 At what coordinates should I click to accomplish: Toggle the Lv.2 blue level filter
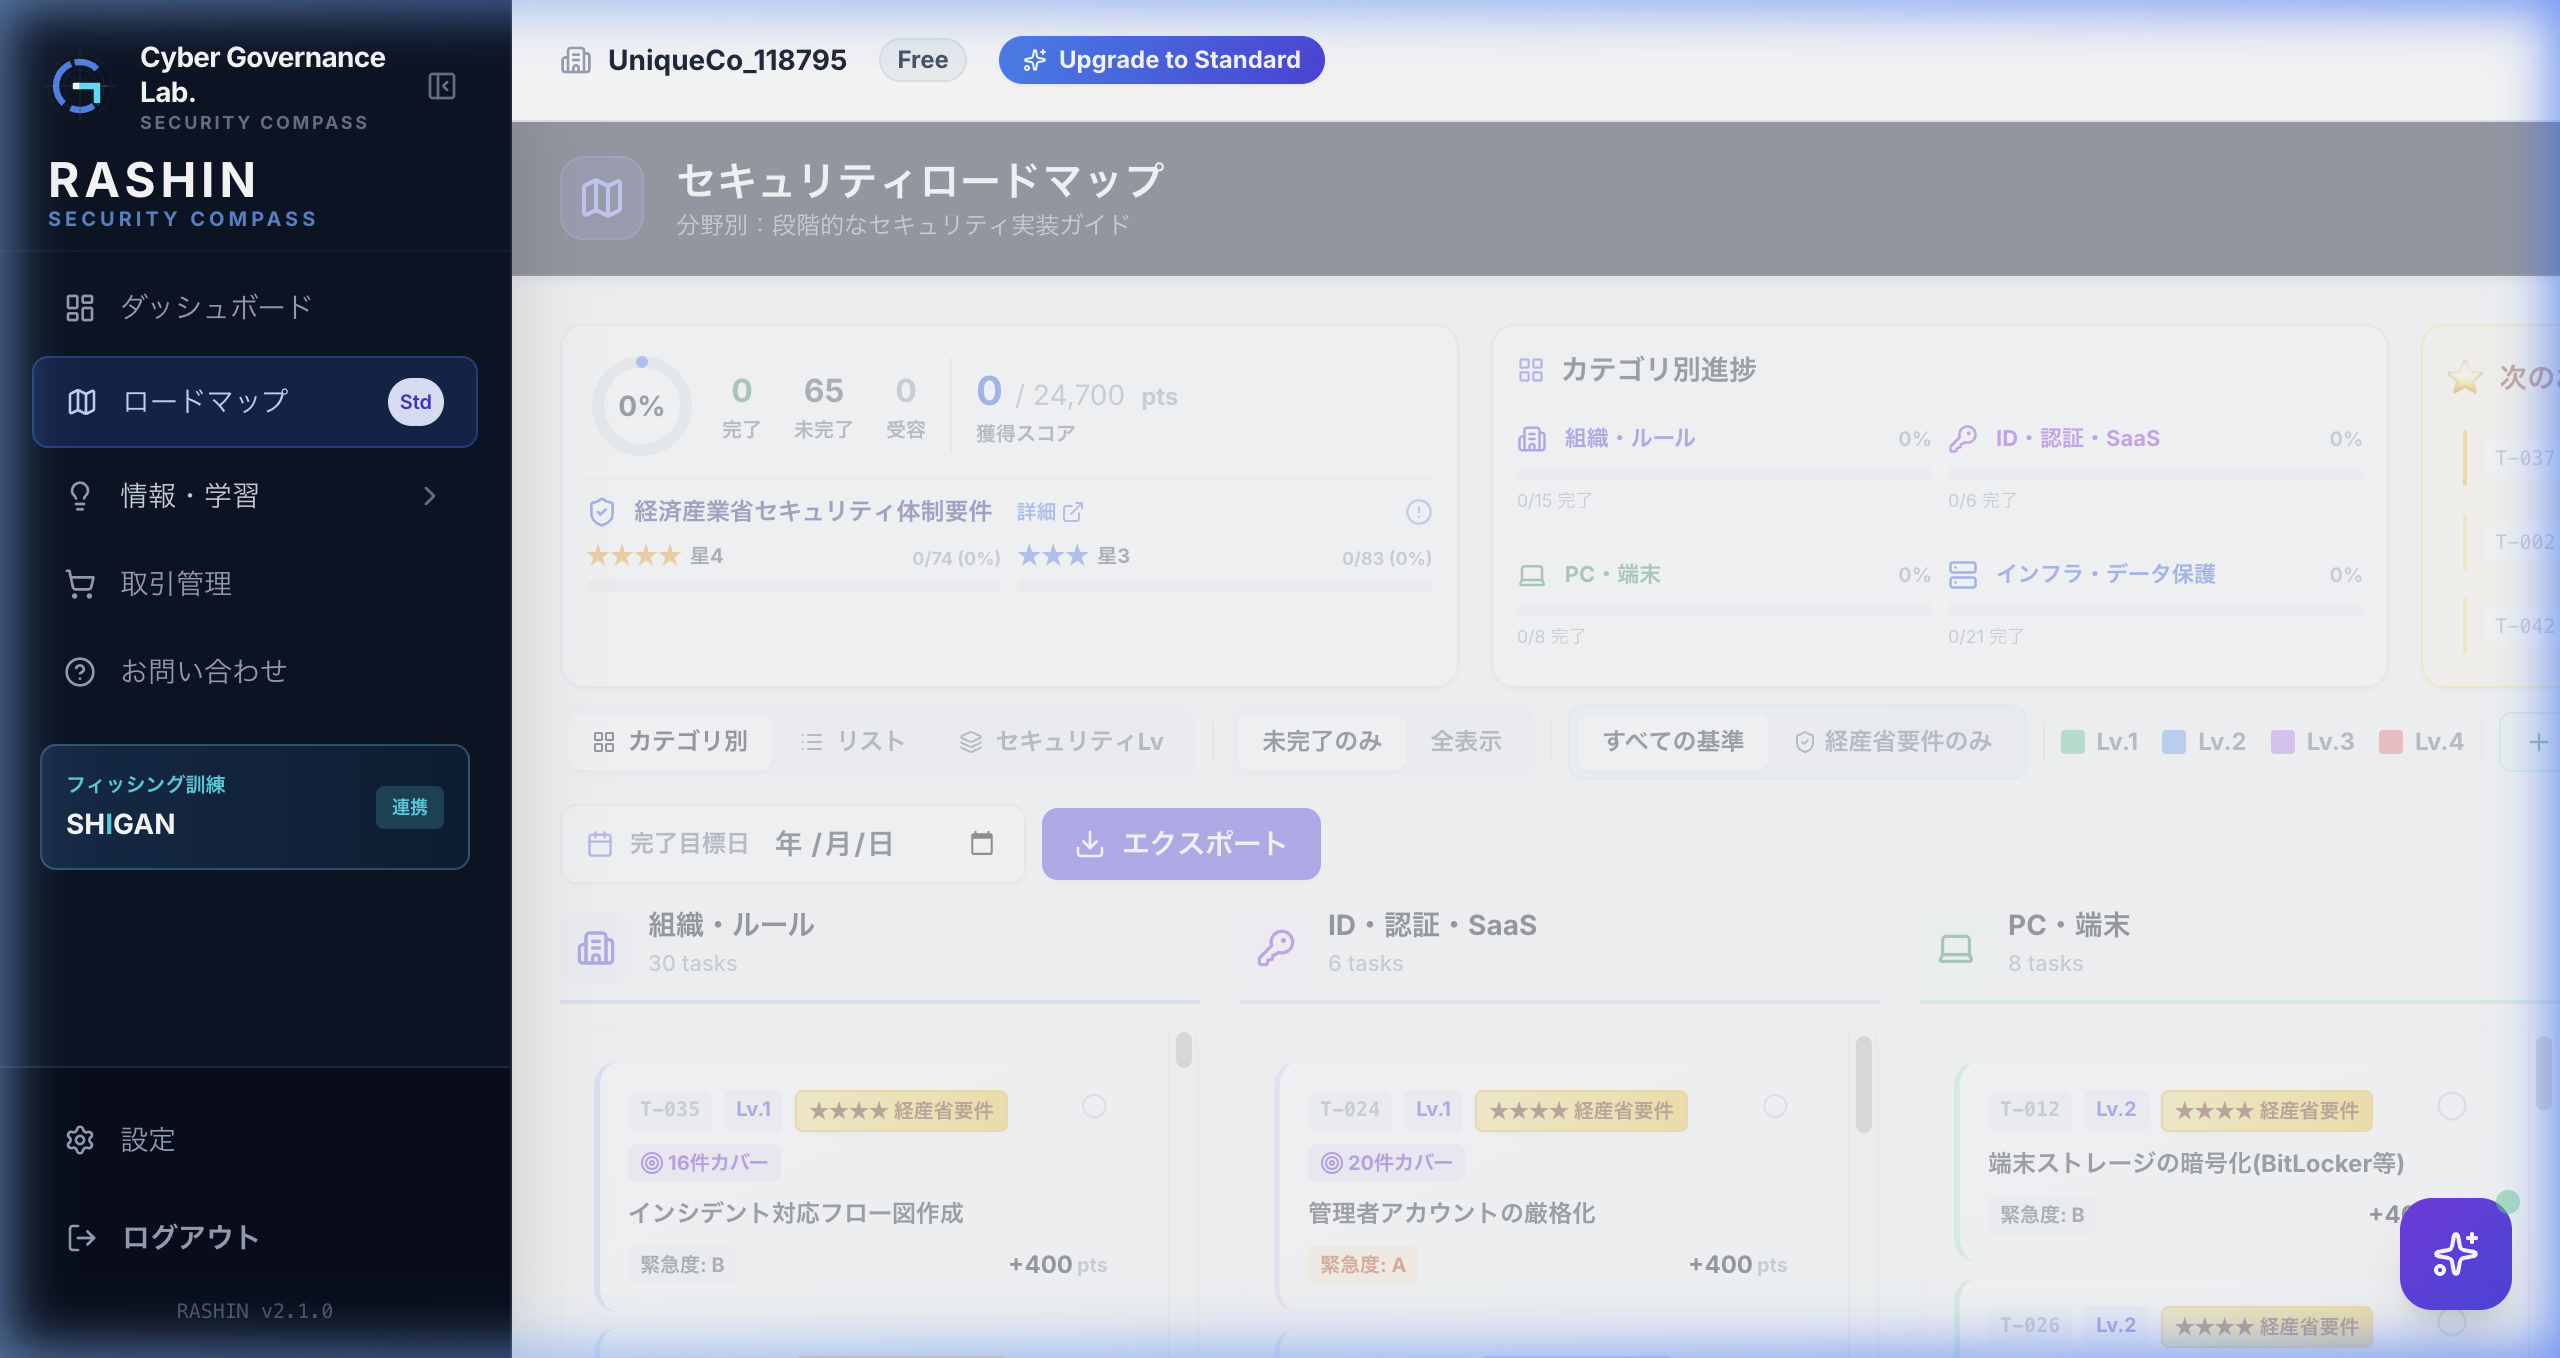pos(2204,742)
